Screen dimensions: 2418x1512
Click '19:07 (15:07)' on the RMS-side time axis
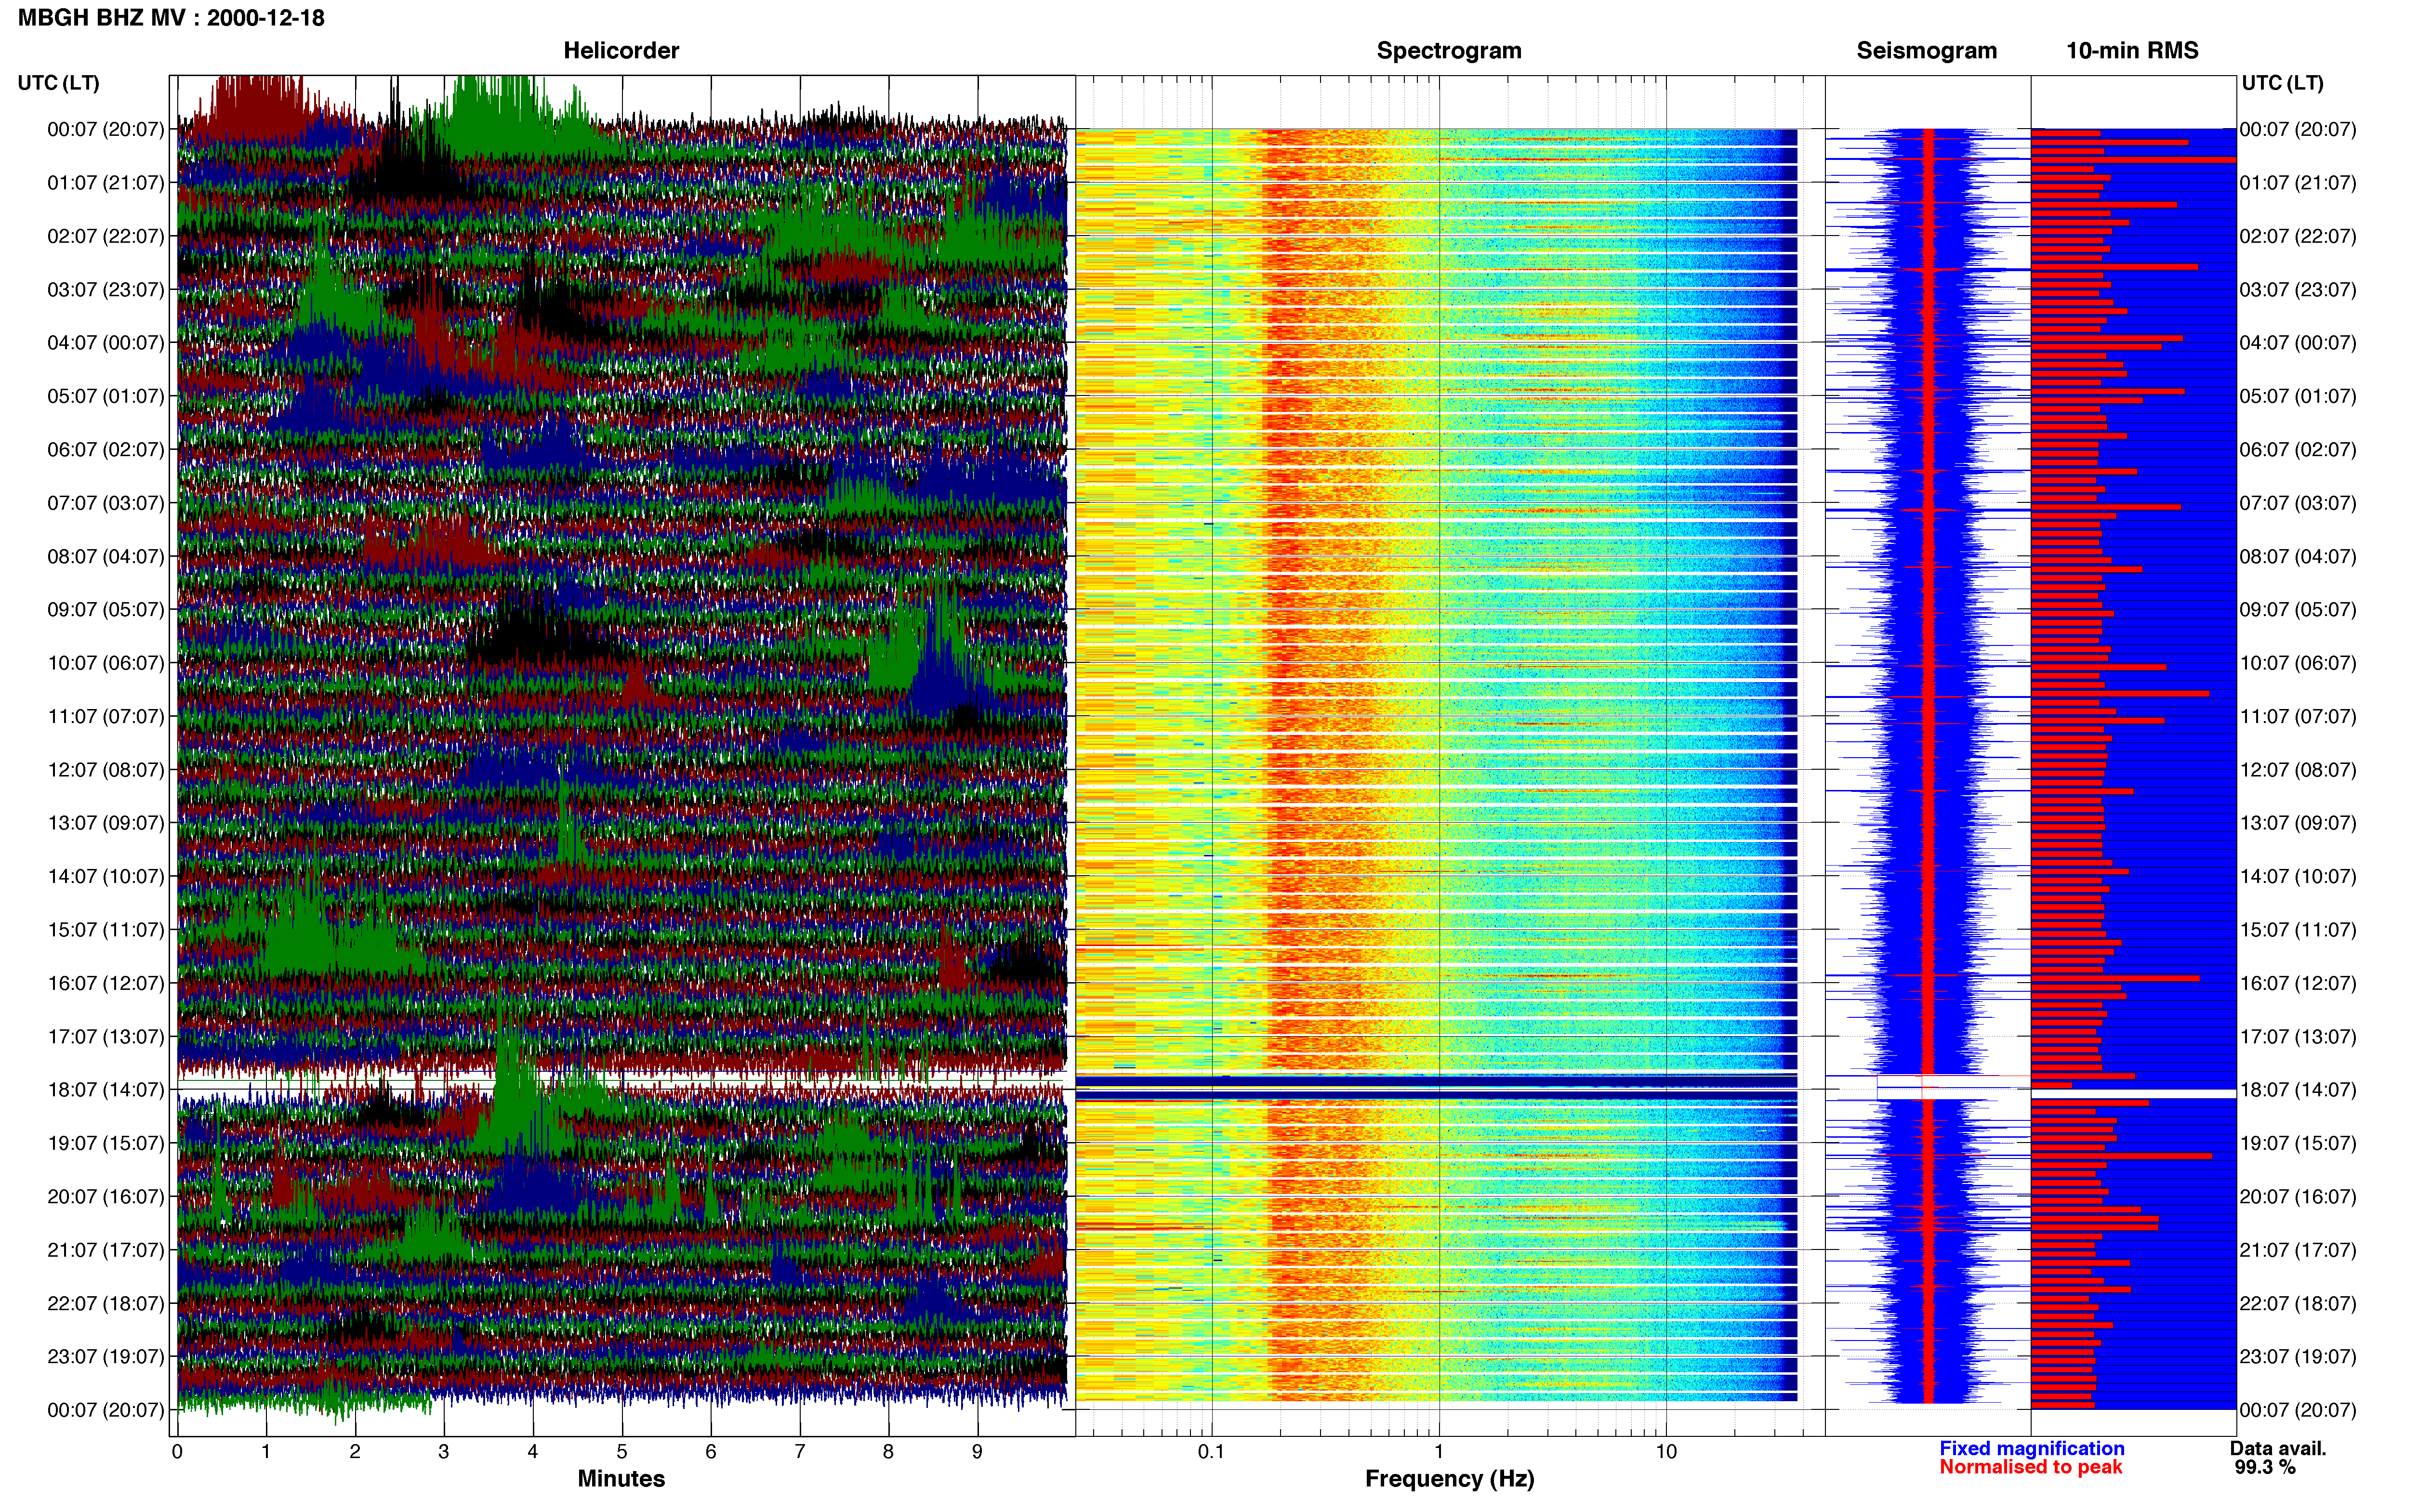[x=2298, y=1143]
